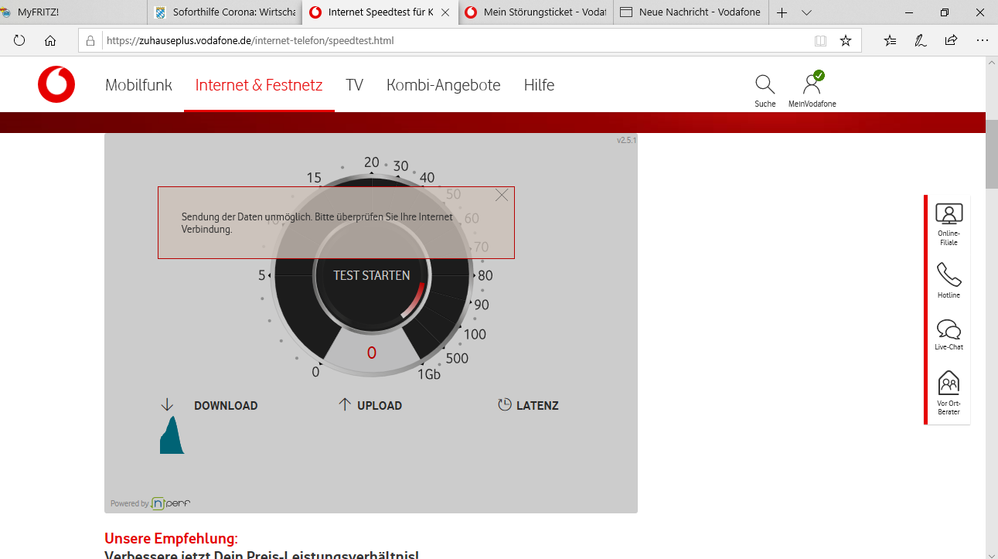The width and height of the screenshot is (998, 559).
Task: Click the 100 gauge label
Action: (475, 334)
